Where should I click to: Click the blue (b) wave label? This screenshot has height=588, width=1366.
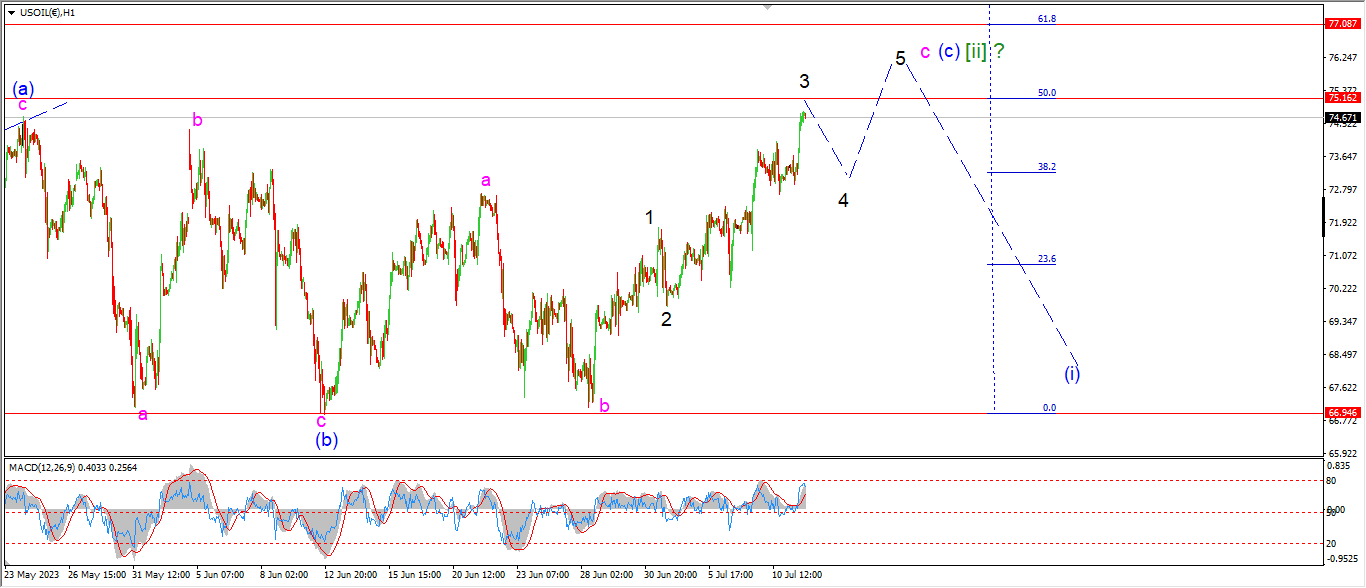tap(327, 439)
